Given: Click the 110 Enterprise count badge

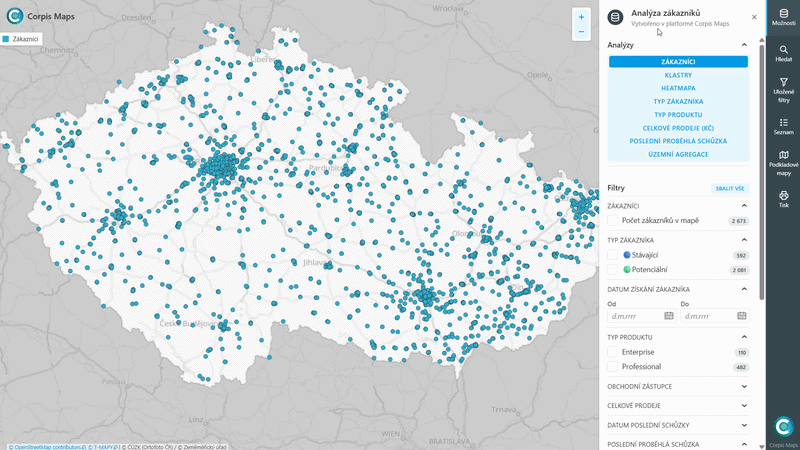Looking at the screenshot, I should coord(742,353).
